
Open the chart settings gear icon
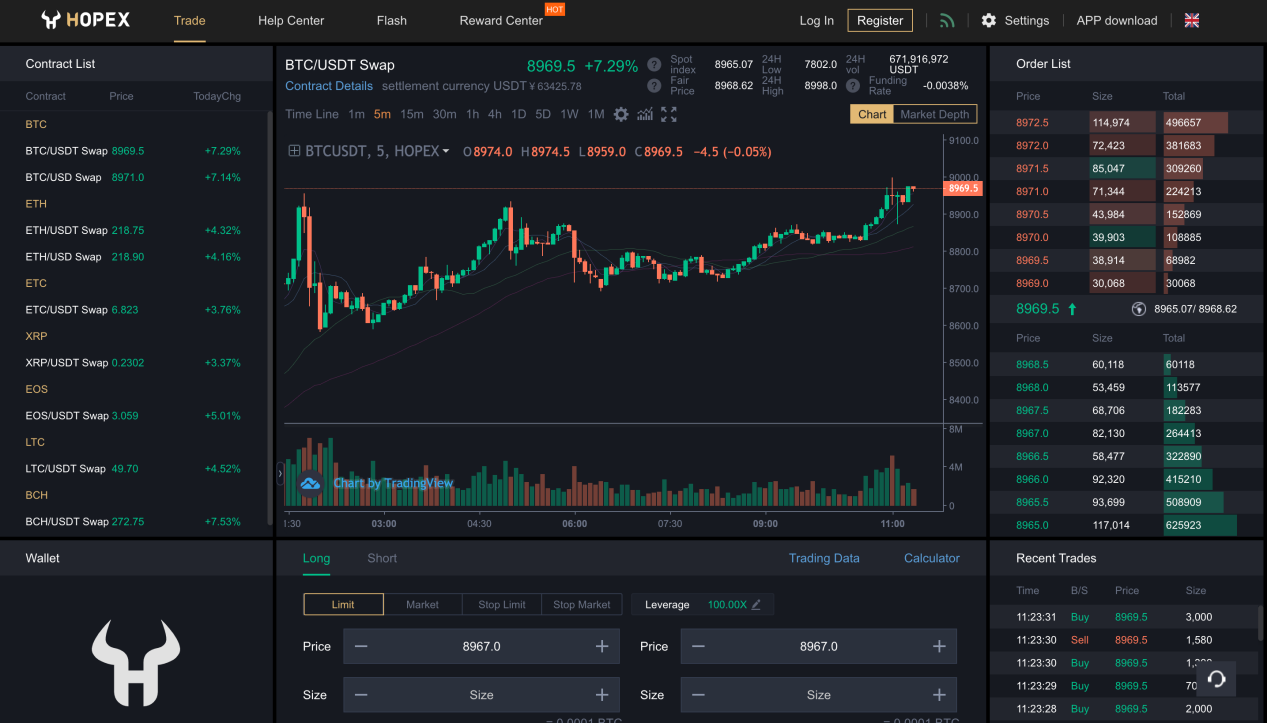pyautogui.click(x=621, y=114)
